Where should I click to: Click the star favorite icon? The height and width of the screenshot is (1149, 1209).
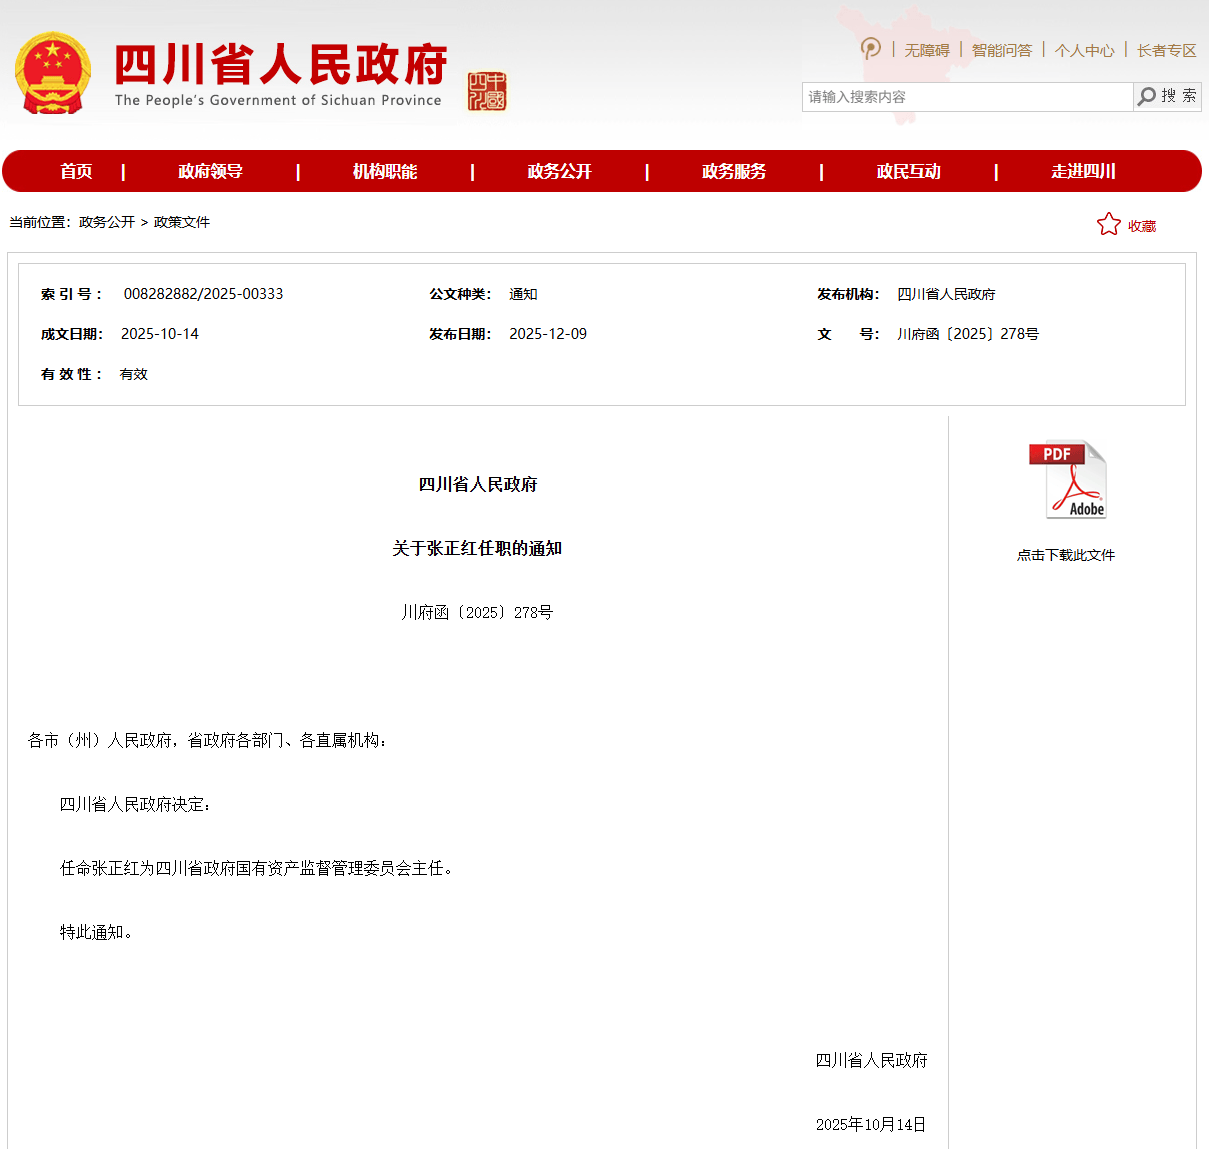(x=1108, y=224)
